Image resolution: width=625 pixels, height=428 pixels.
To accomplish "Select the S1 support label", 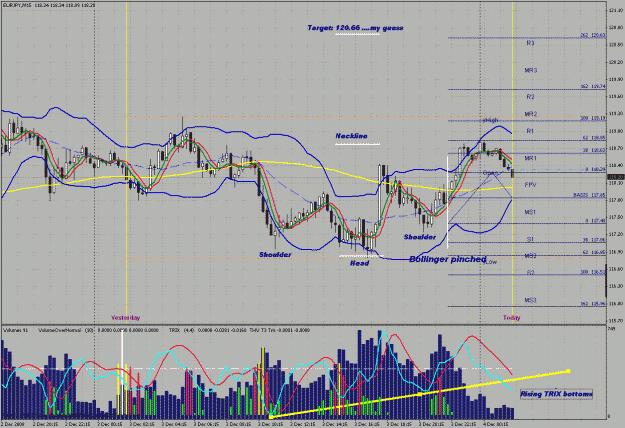I will pos(530,239).
